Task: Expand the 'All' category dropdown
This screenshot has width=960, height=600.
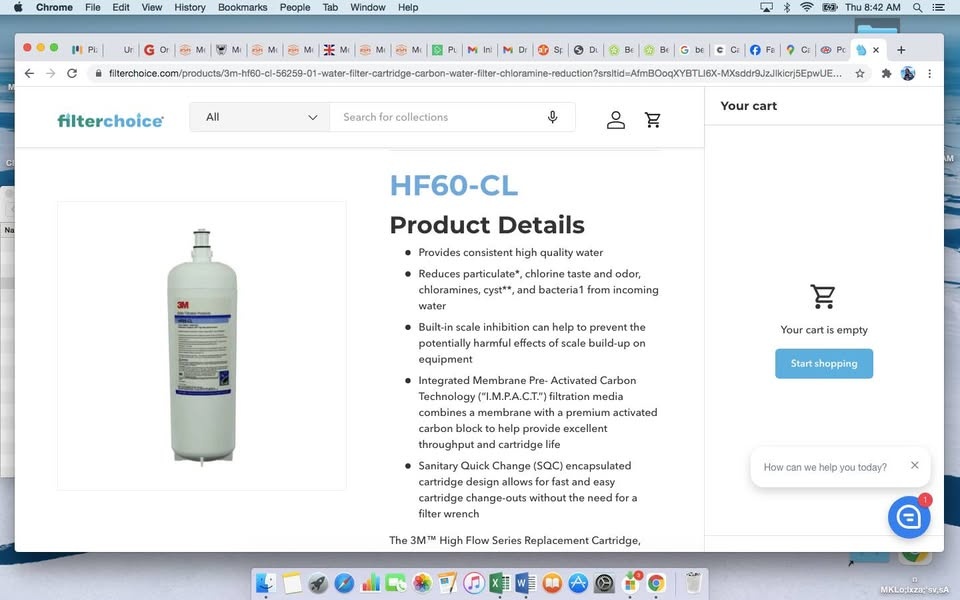Action: [x=260, y=117]
